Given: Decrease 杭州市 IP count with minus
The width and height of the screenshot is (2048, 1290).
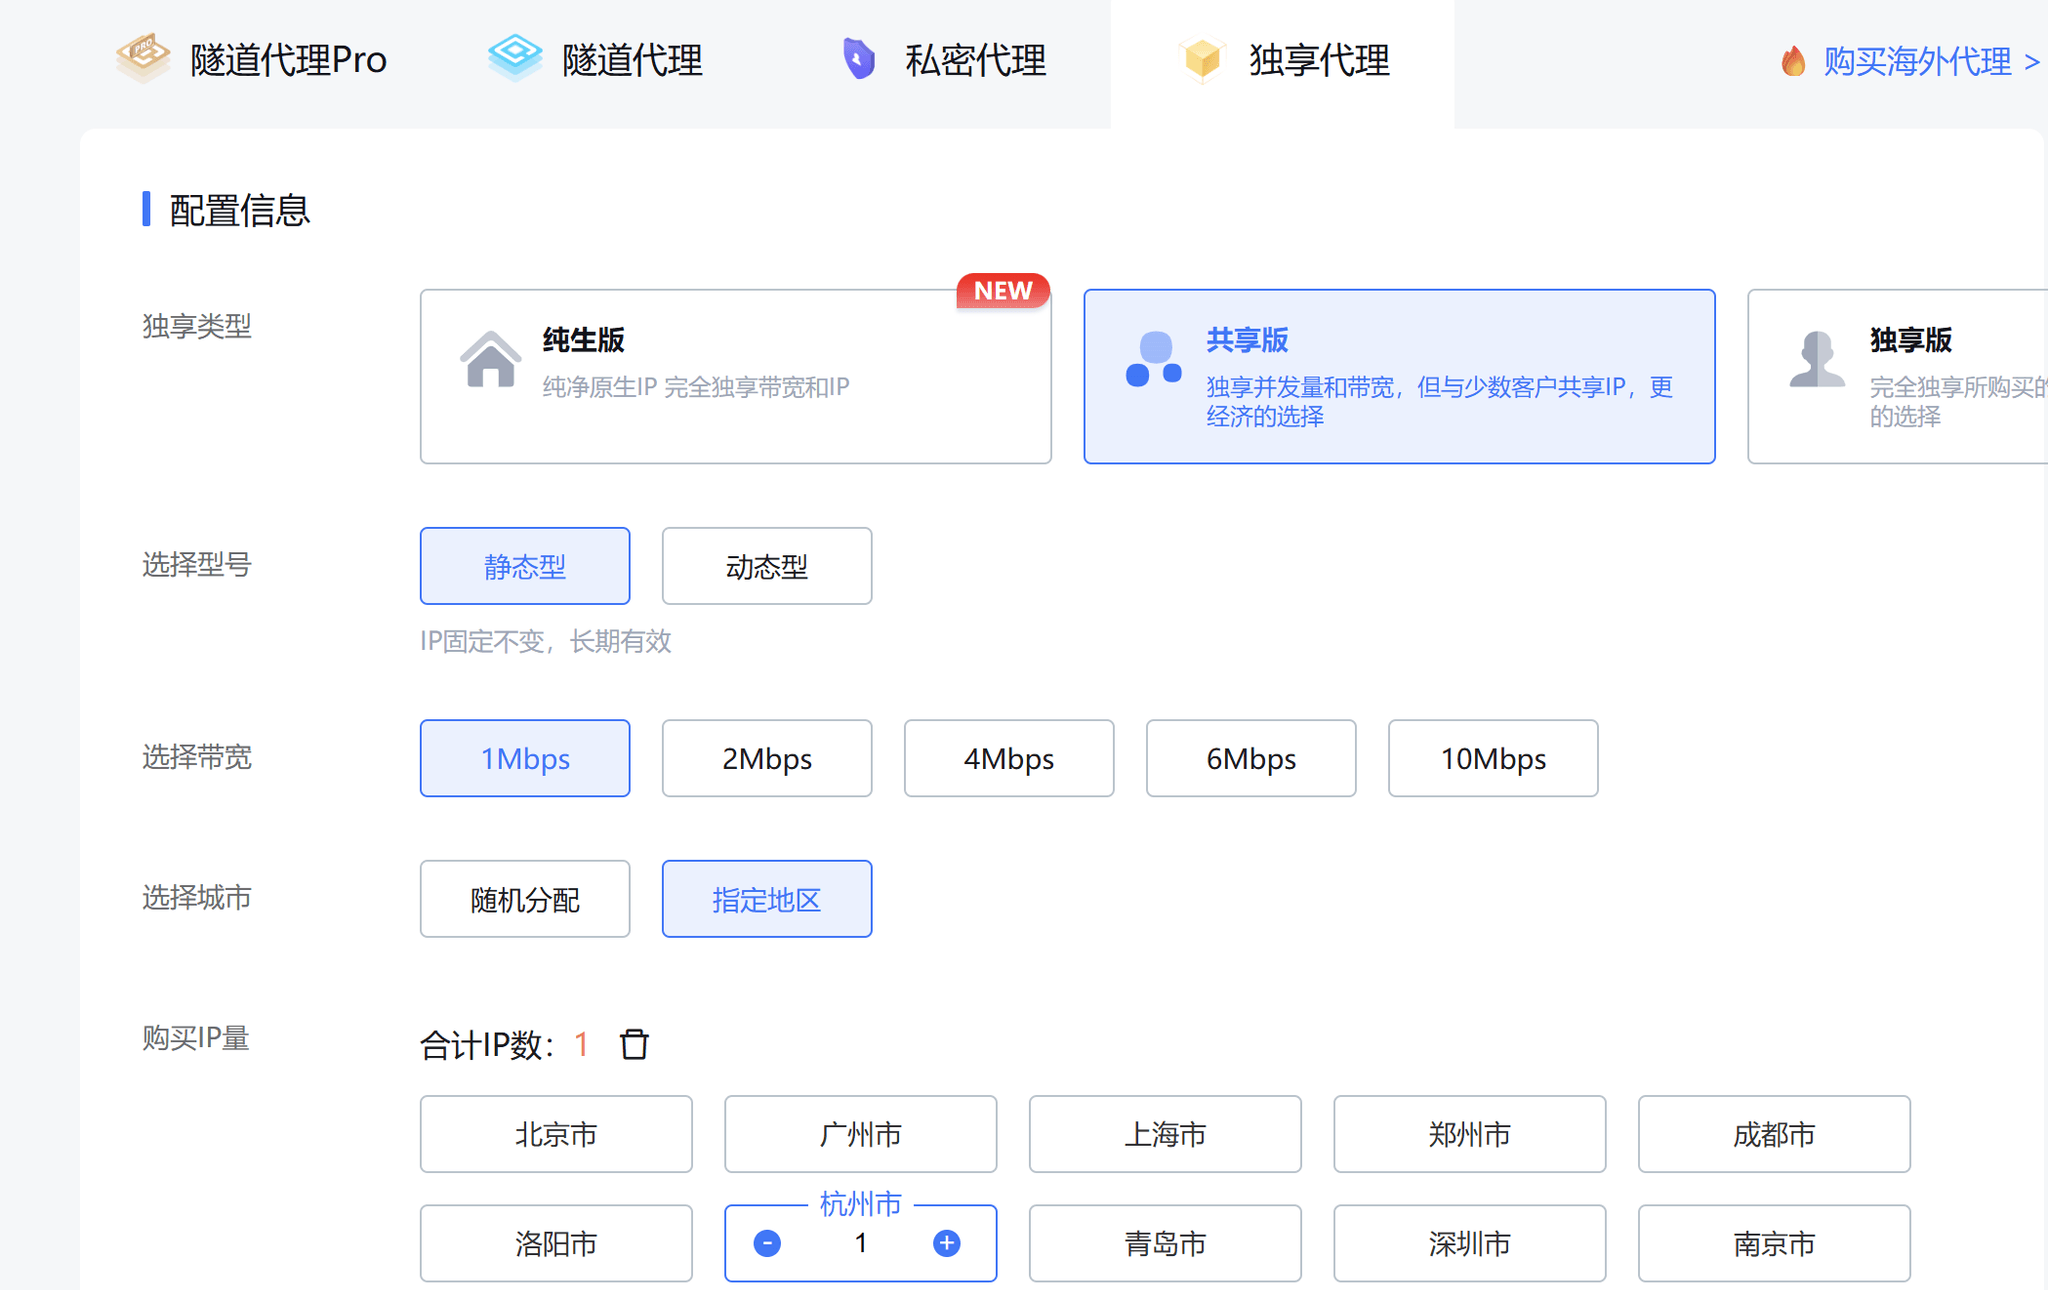Looking at the screenshot, I should pyautogui.click(x=767, y=1243).
